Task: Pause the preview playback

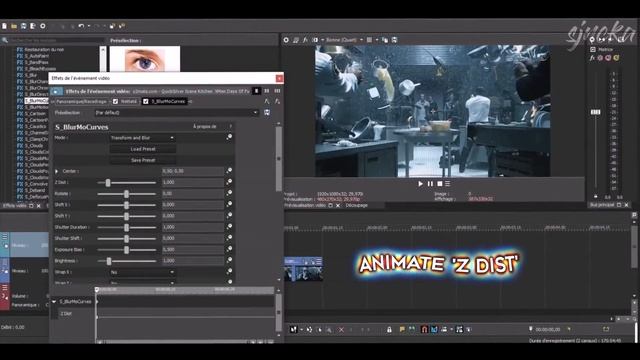Action: click(x=430, y=184)
